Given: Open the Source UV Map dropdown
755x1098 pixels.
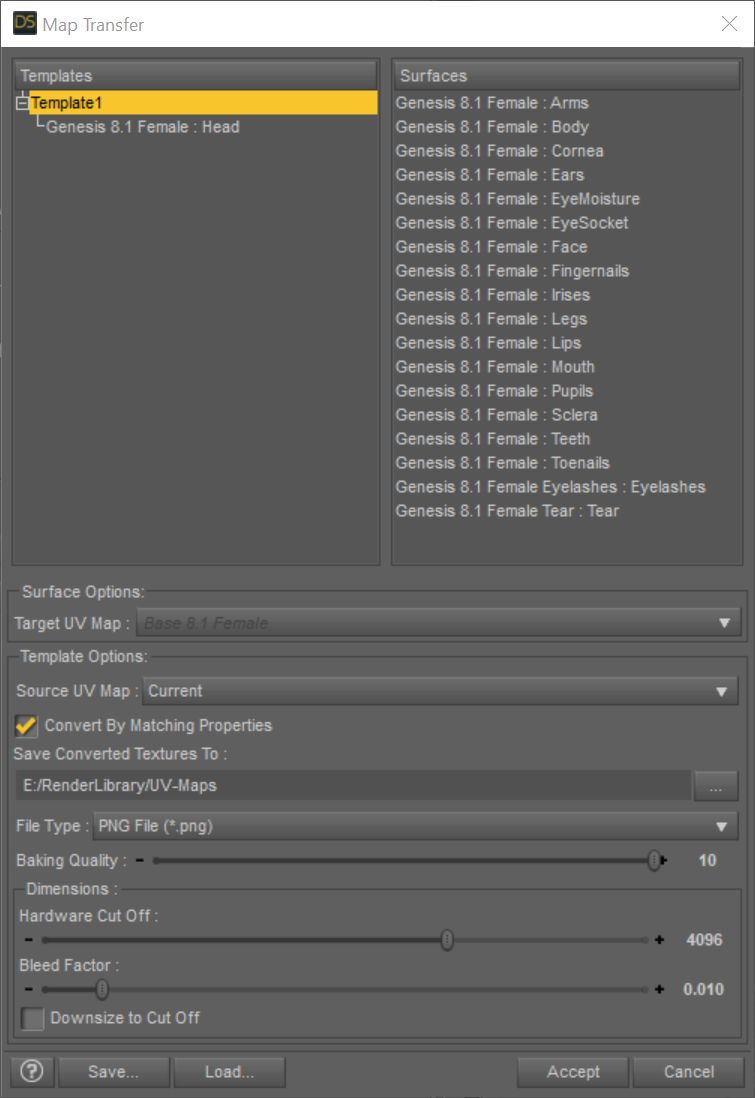Looking at the screenshot, I should tap(440, 691).
